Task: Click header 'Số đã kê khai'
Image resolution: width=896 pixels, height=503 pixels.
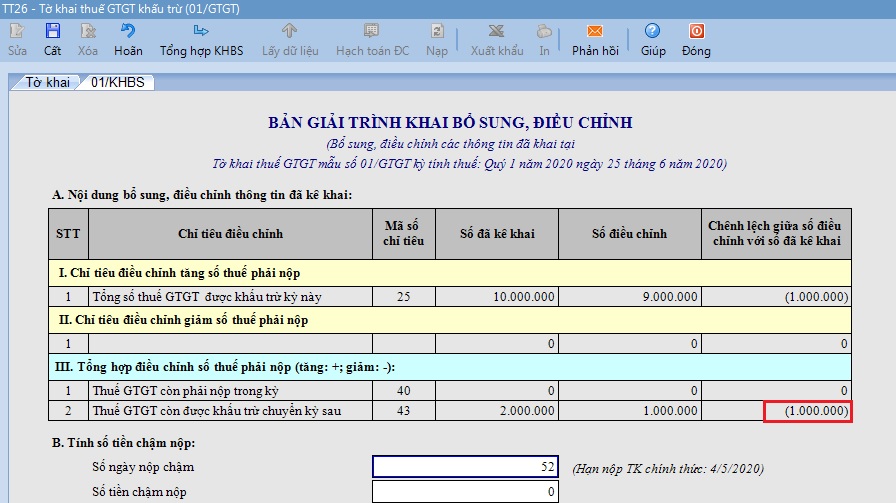Action: [497, 234]
